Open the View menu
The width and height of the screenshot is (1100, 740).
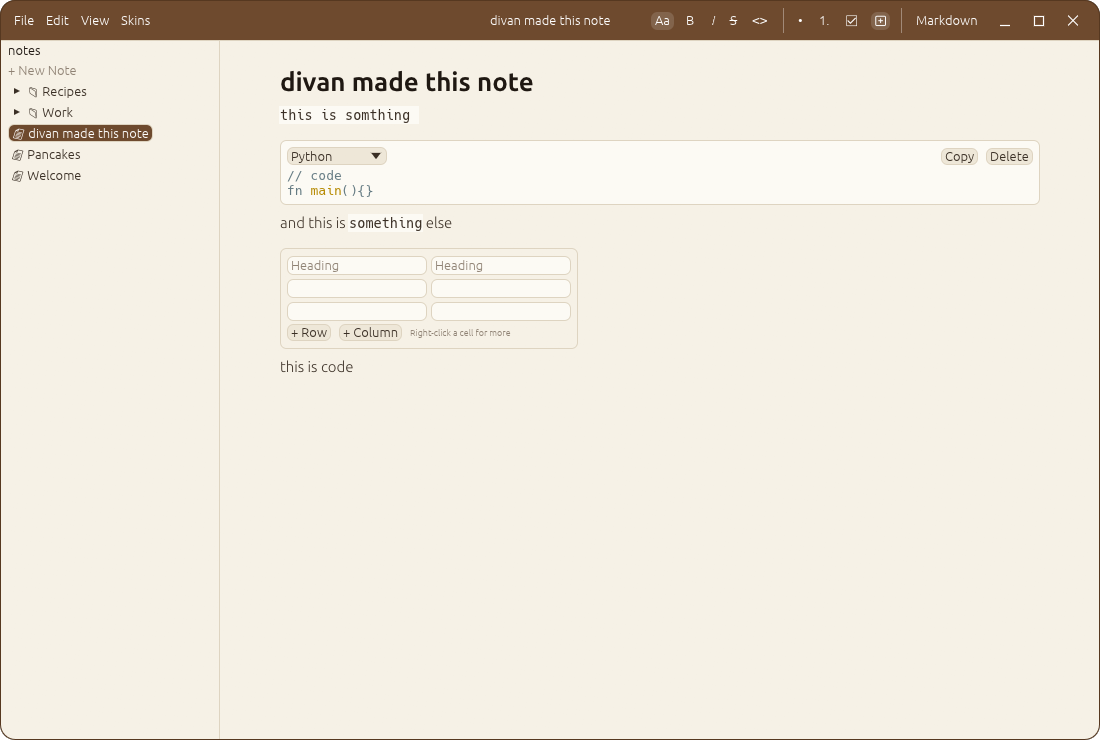(95, 20)
